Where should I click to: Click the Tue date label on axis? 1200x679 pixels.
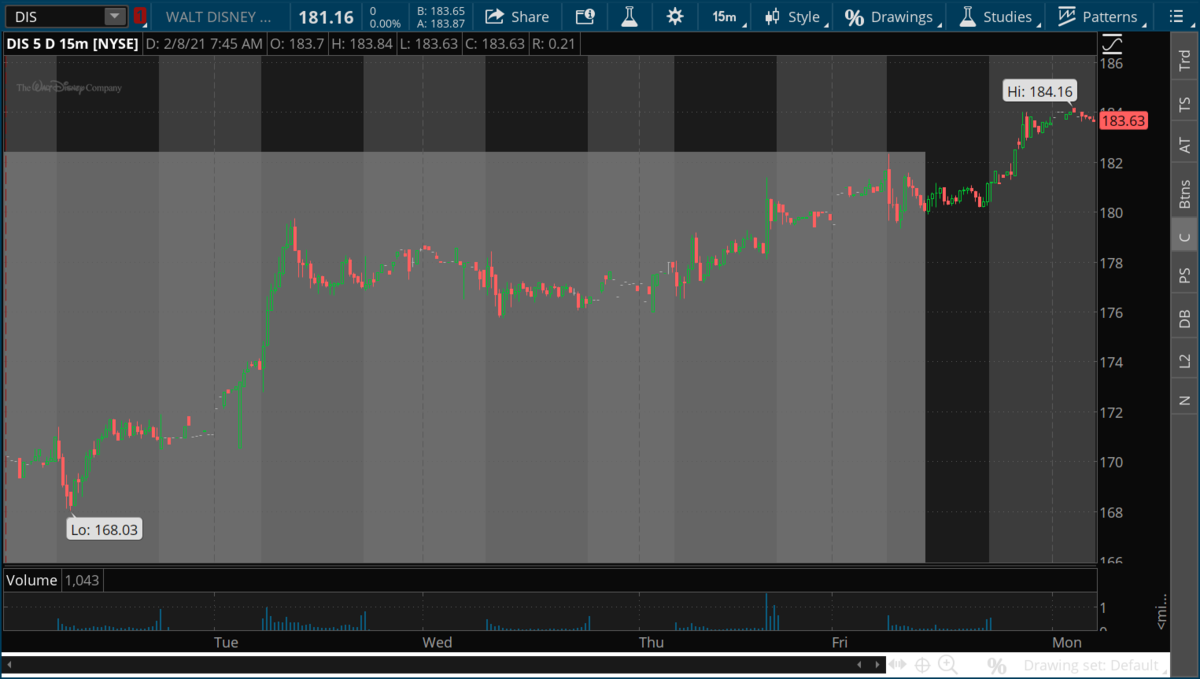point(226,642)
